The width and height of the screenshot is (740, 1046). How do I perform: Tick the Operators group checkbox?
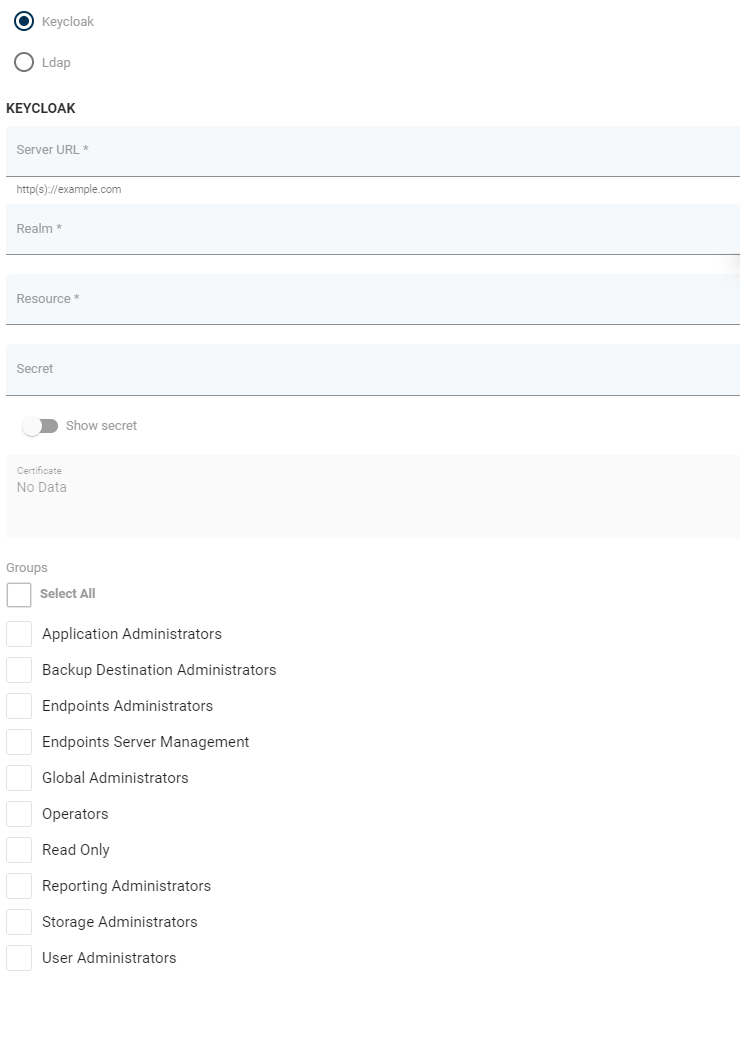pyautogui.click(x=19, y=814)
